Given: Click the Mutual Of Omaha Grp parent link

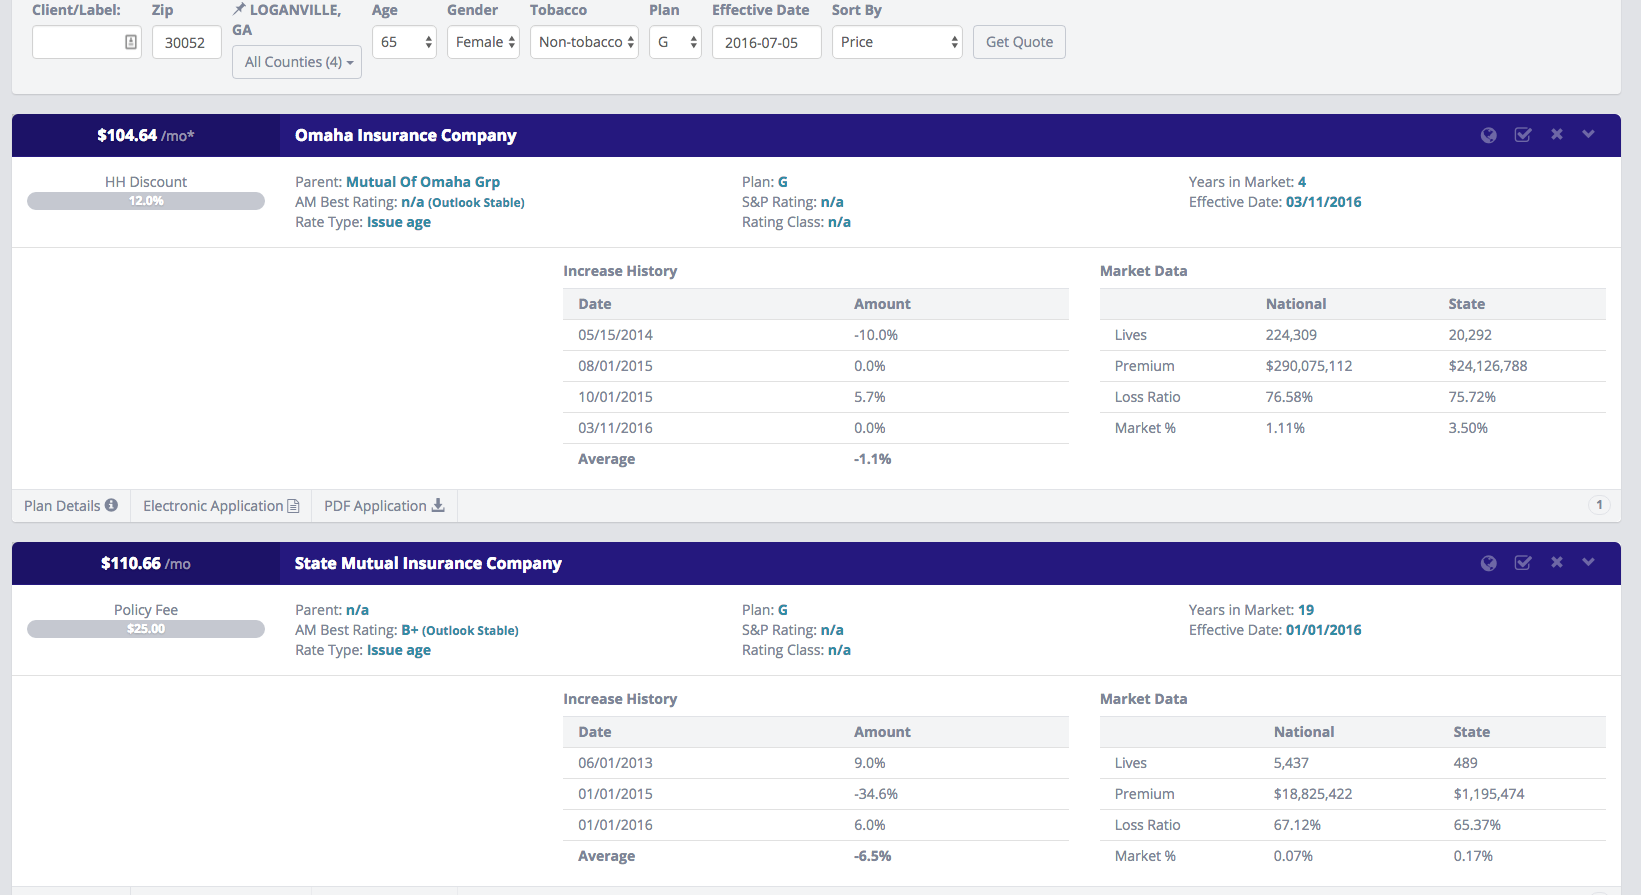Looking at the screenshot, I should [x=423, y=182].
